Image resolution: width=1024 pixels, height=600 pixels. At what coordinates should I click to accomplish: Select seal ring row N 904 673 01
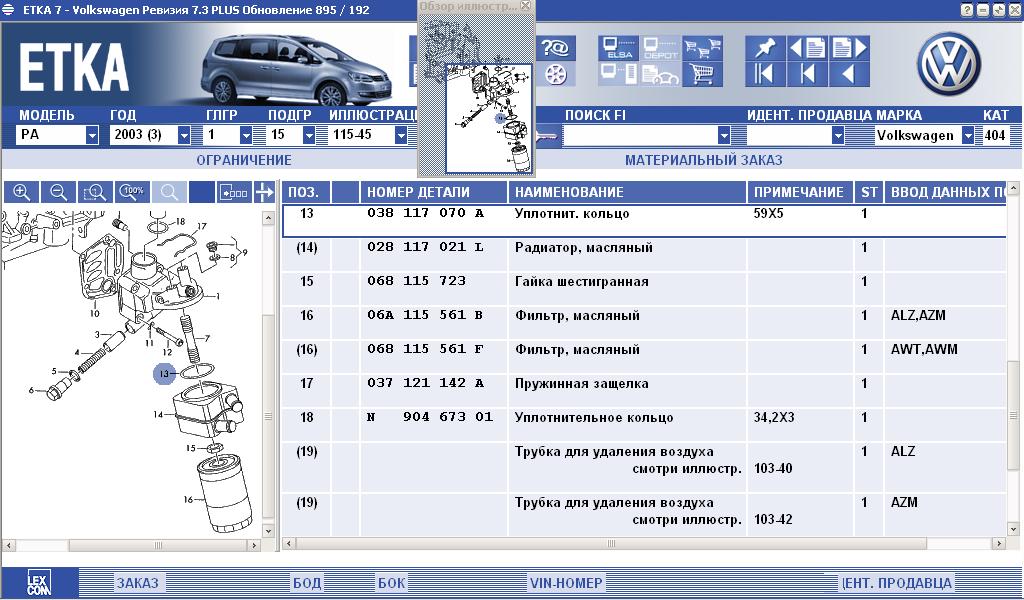644,424
